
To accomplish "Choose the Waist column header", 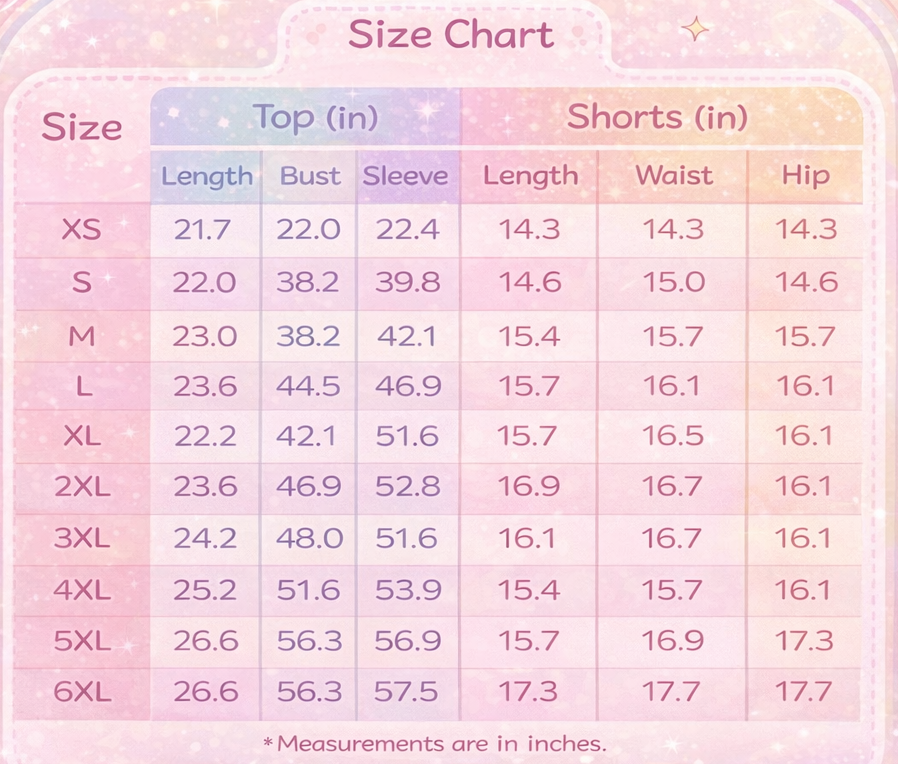I will coord(674,176).
